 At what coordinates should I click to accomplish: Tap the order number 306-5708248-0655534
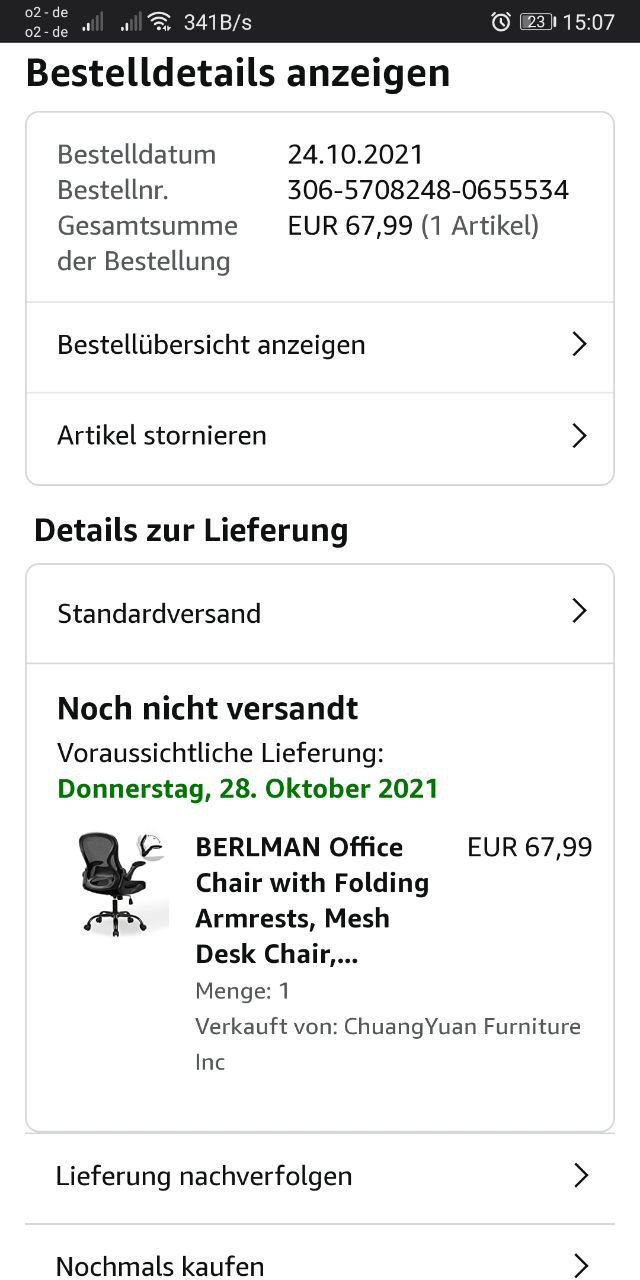428,190
